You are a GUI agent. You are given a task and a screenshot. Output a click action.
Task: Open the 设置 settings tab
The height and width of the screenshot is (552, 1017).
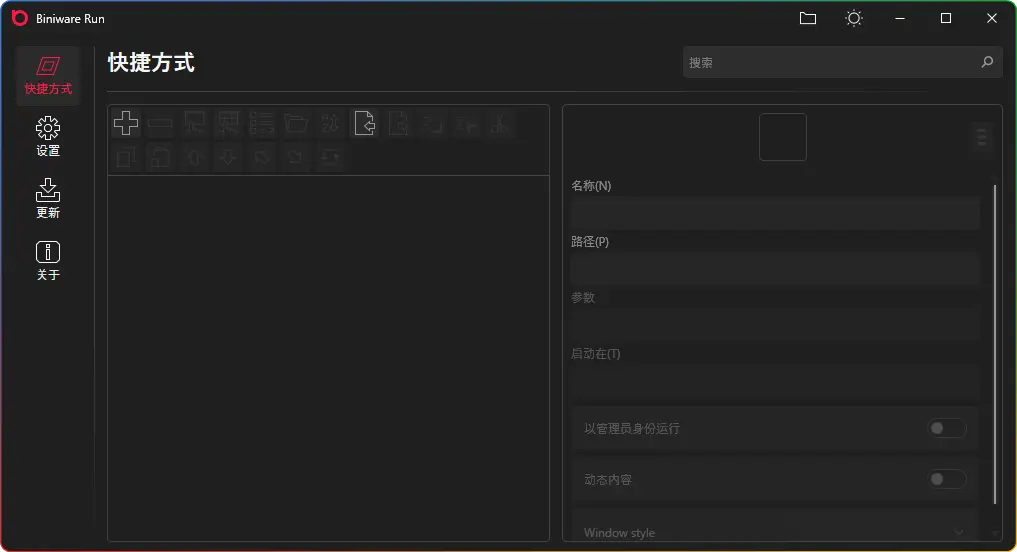(48, 137)
